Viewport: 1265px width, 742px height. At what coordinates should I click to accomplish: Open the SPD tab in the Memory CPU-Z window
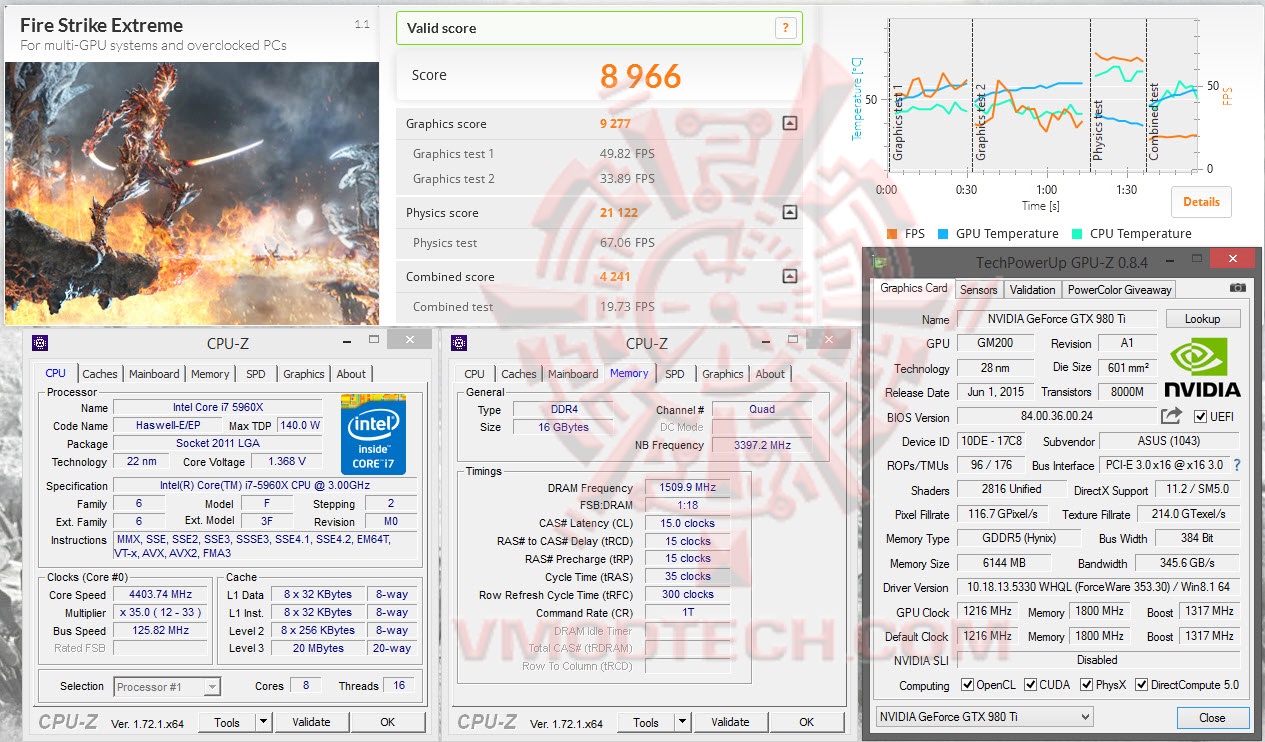(675, 374)
